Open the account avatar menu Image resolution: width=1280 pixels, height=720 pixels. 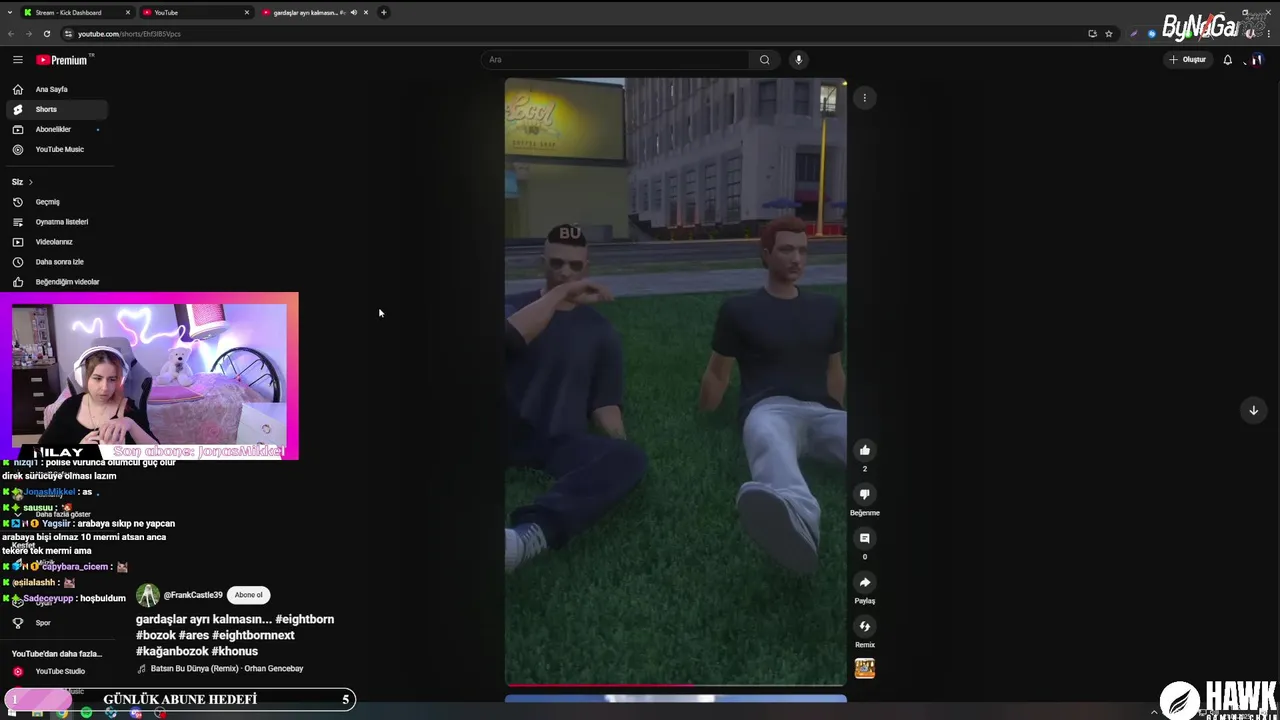pos(1257,60)
